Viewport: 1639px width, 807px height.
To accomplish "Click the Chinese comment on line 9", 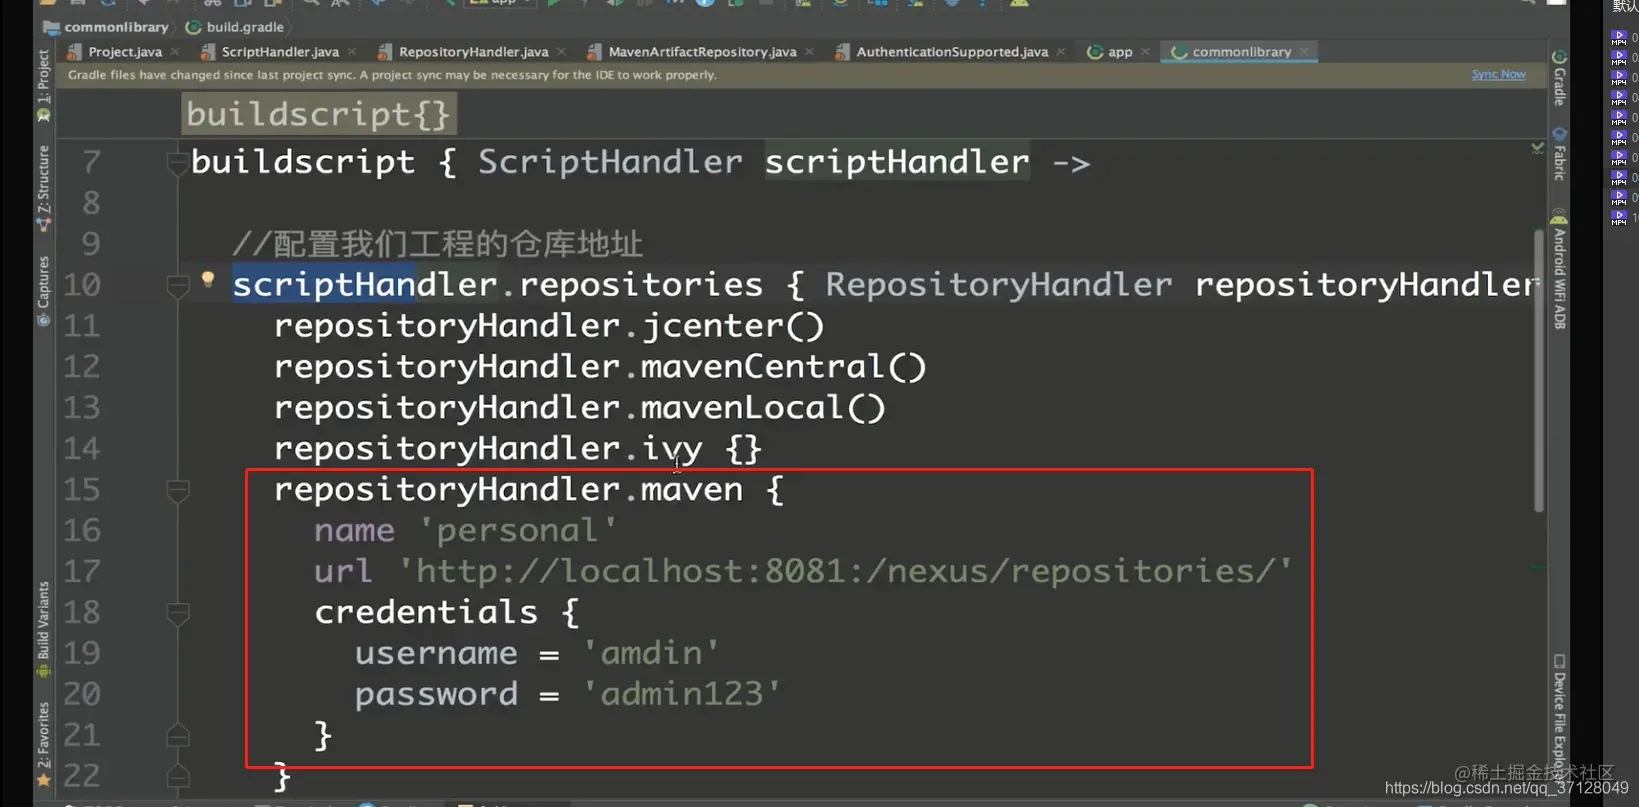I will tap(438, 244).
